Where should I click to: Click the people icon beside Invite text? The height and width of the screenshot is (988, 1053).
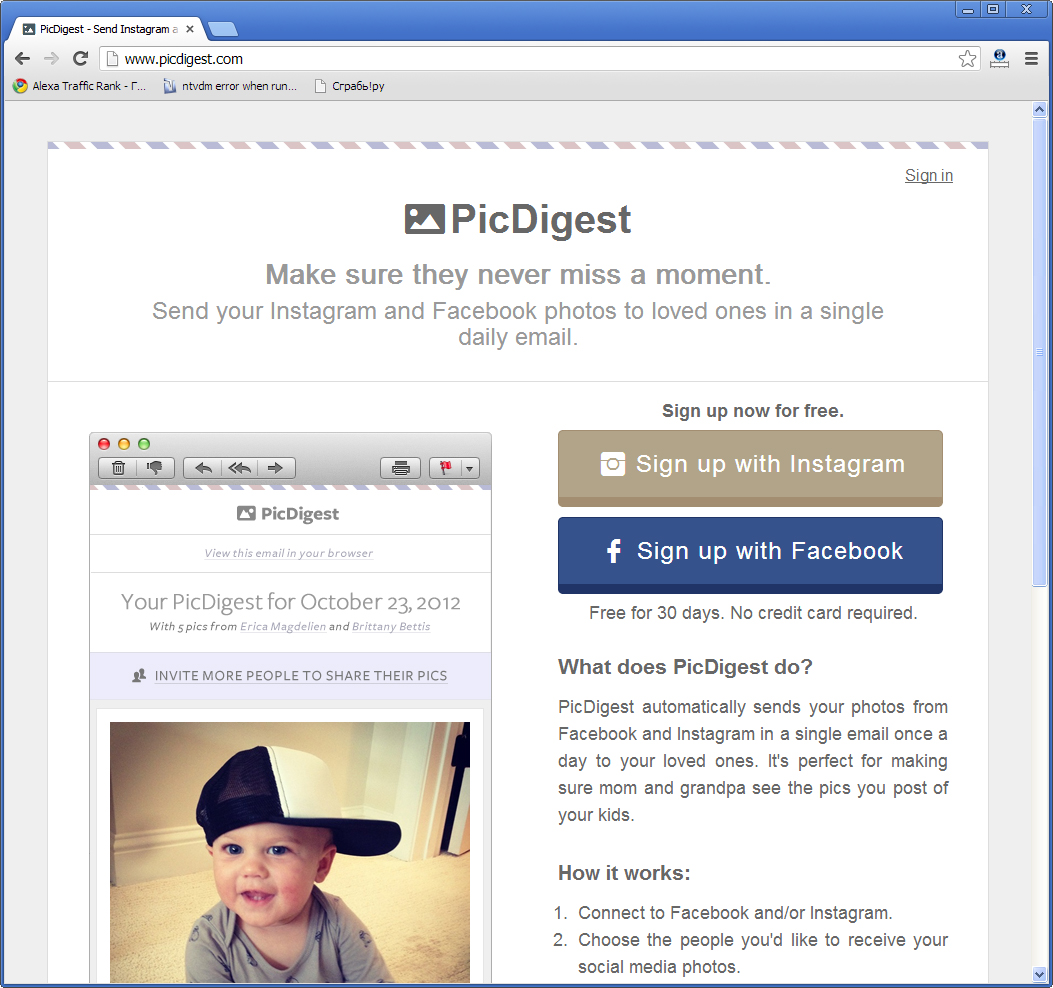(139, 676)
